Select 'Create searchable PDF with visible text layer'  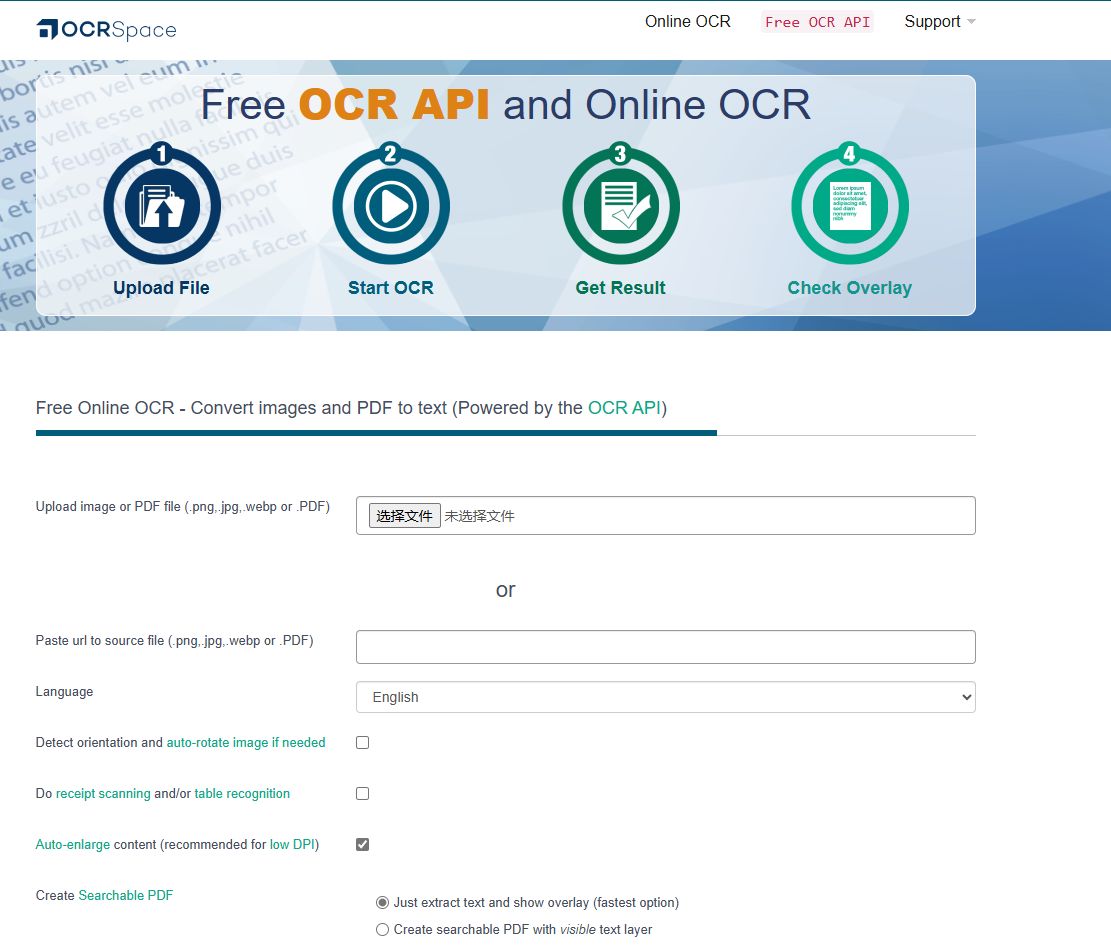383,930
